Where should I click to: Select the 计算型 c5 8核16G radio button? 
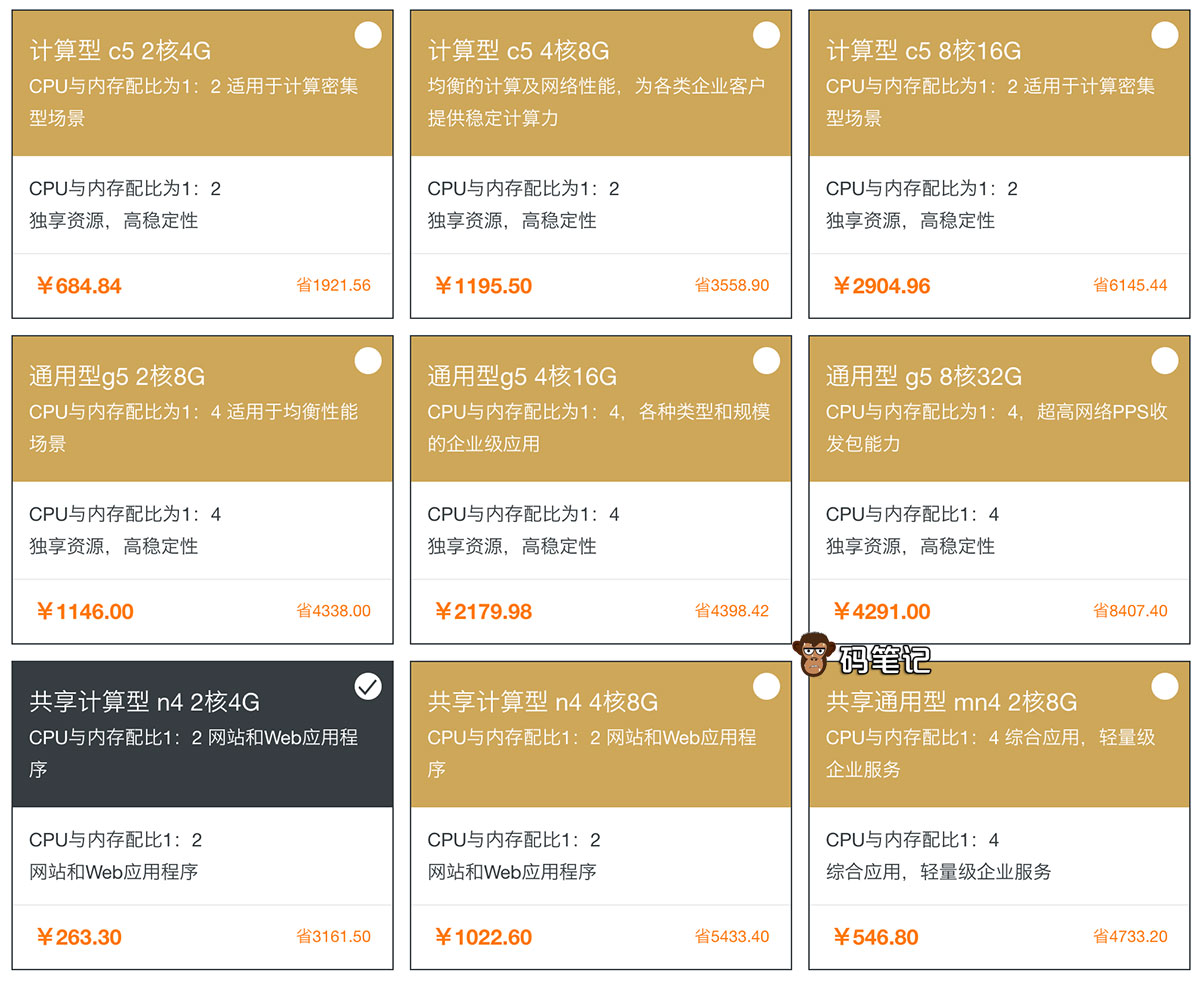(1165, 36)
